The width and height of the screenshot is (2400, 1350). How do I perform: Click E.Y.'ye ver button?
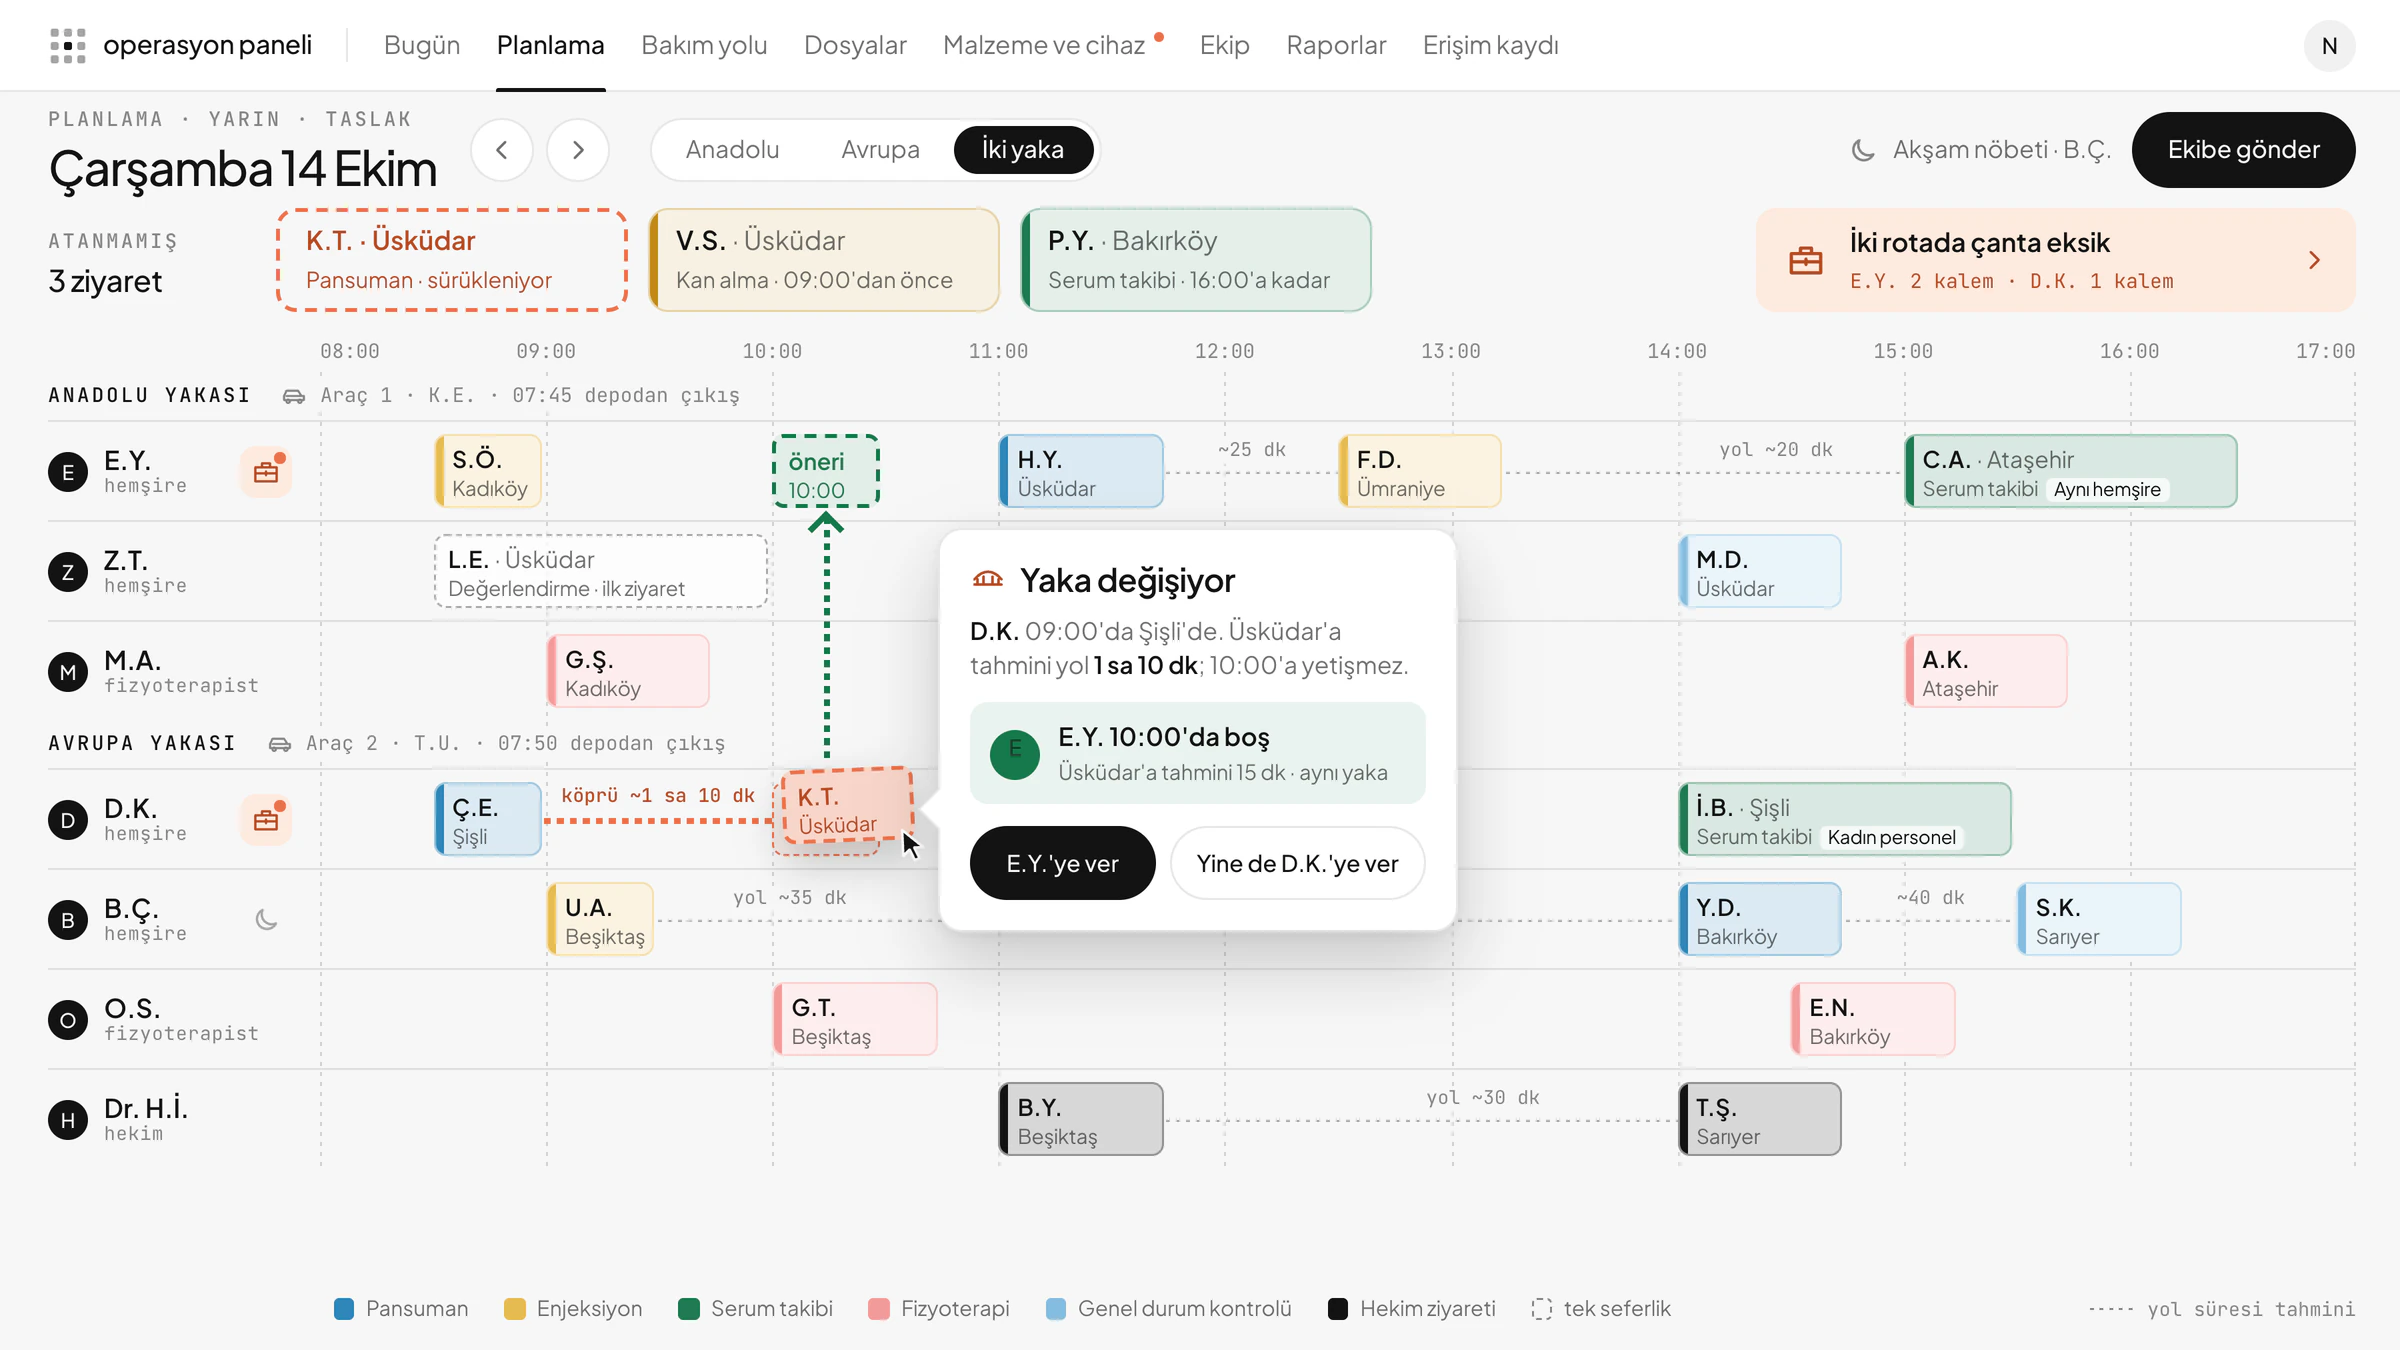pyautogui.click(x=1062, y=863)
